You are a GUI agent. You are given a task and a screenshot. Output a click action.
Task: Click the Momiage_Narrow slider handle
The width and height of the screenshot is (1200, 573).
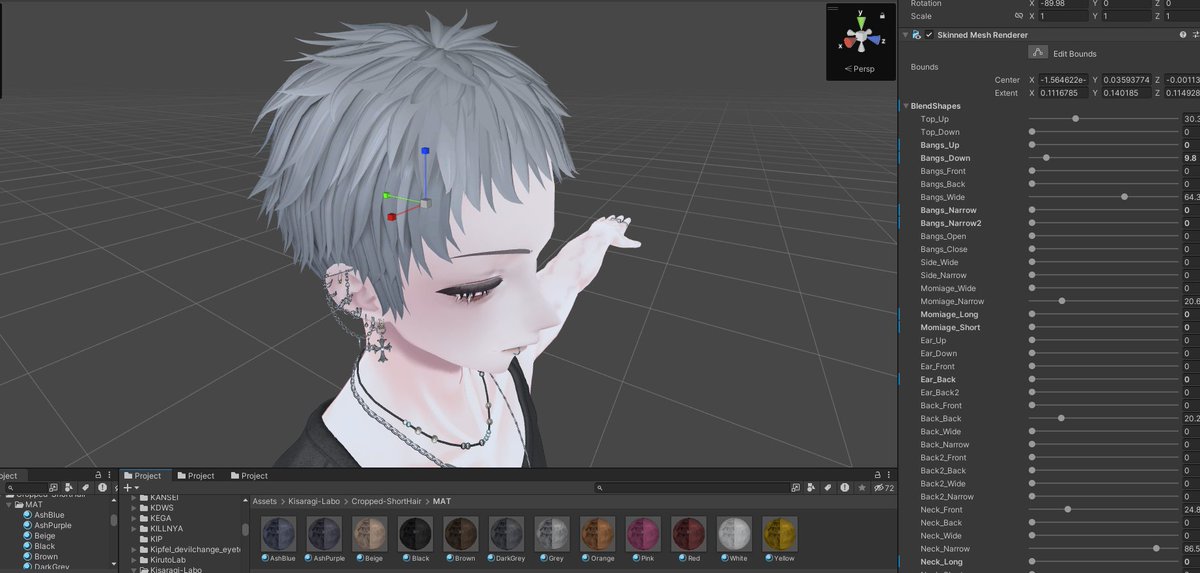(1062, 301)
